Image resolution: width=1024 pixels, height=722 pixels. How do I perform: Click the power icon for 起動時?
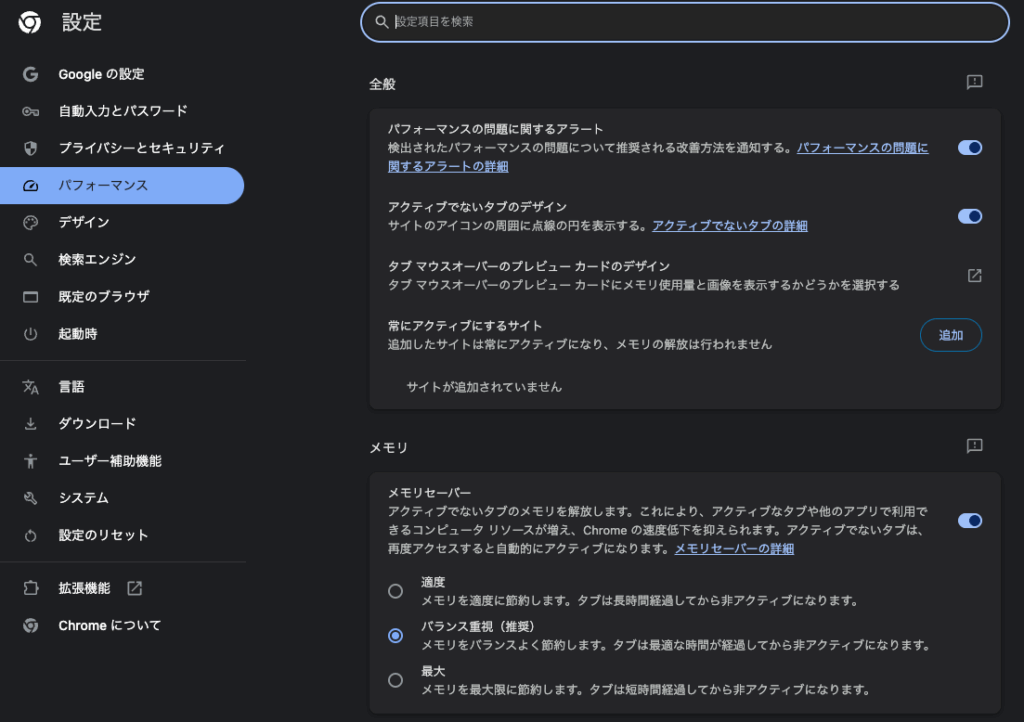tap(30, 334)
